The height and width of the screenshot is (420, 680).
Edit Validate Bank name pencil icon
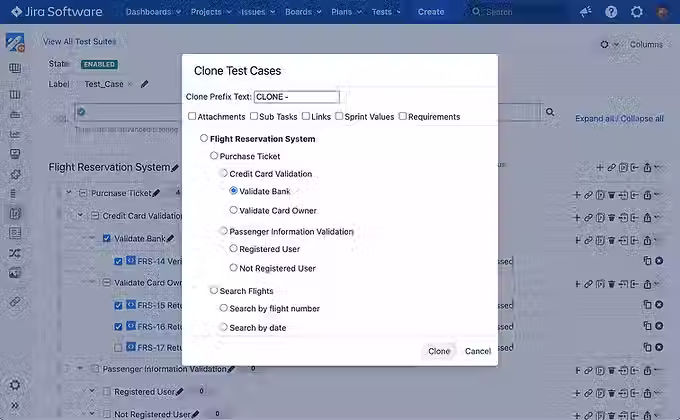(x=170, y=238)
